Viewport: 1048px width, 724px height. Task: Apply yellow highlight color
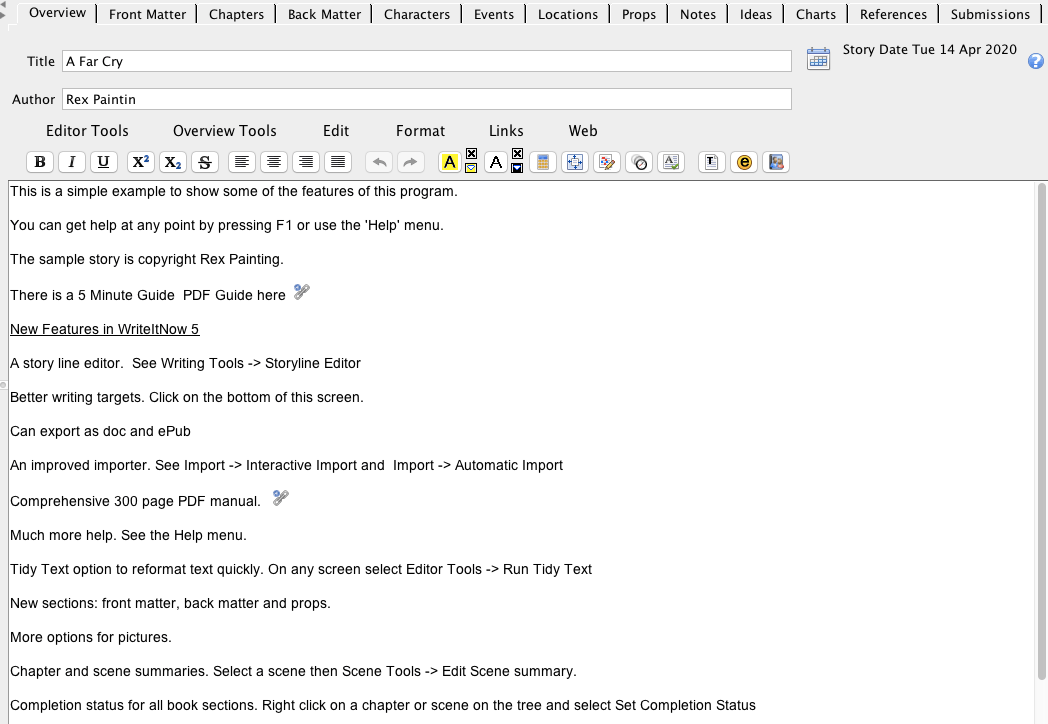450,162
